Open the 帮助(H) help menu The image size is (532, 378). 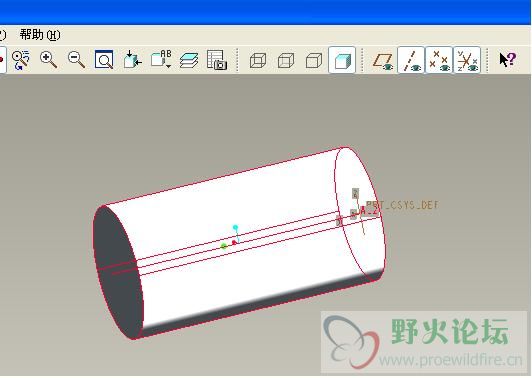(x=40, y=35)
